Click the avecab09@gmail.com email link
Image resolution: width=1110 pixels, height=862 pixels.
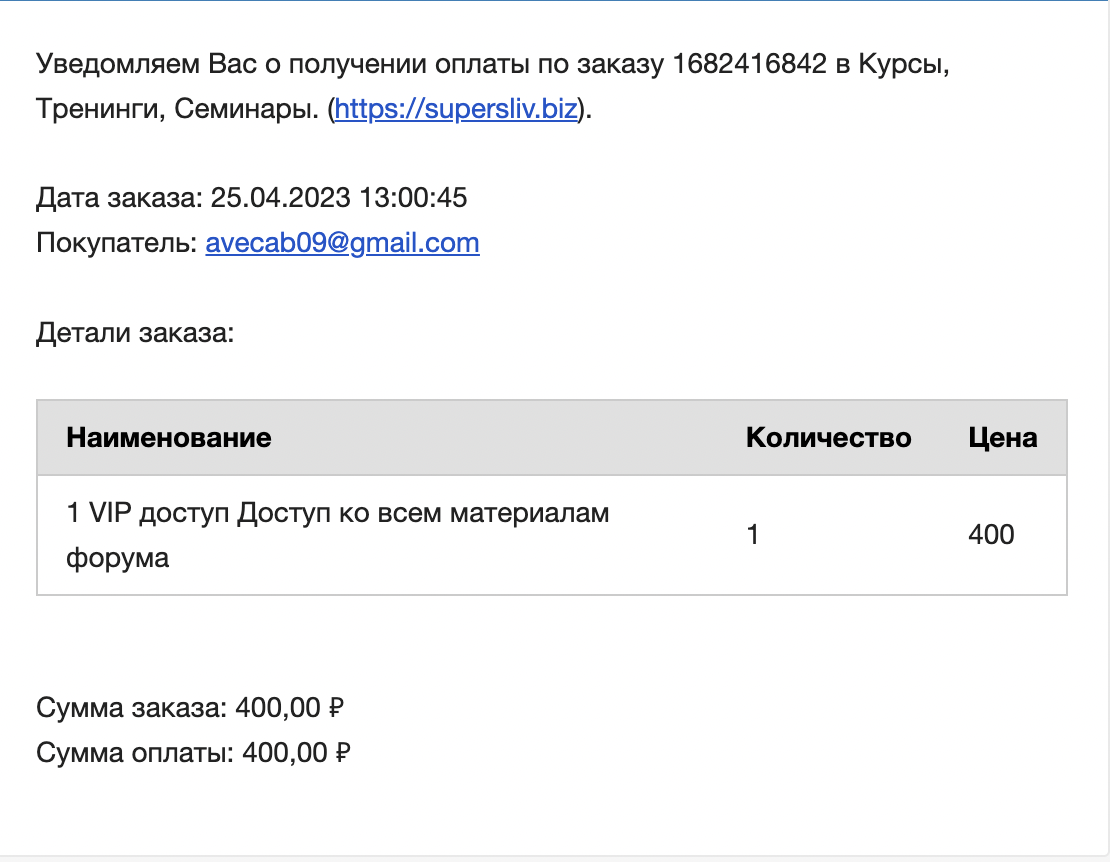343,243
